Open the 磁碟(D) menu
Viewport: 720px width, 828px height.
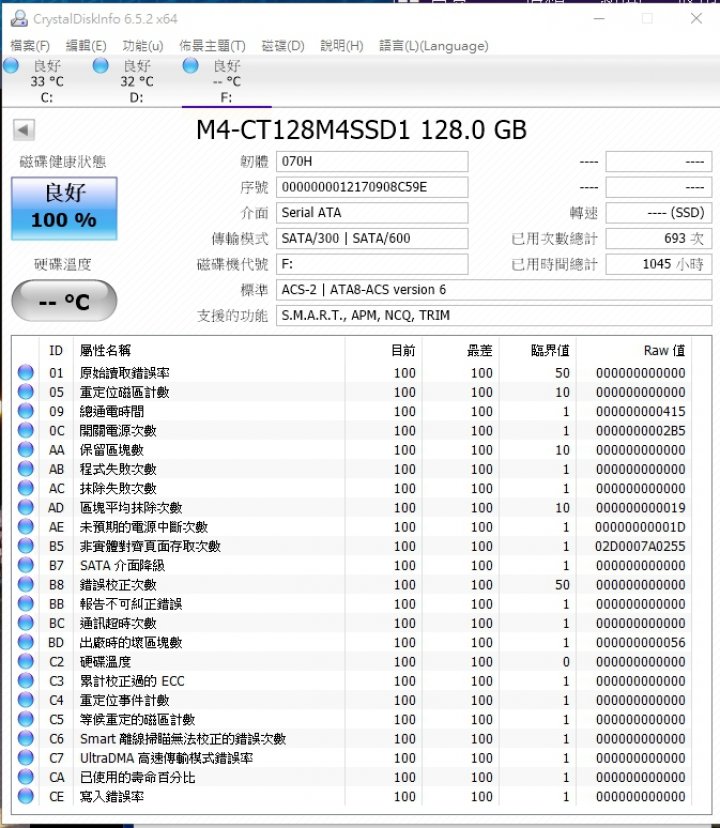click(283, 46)
